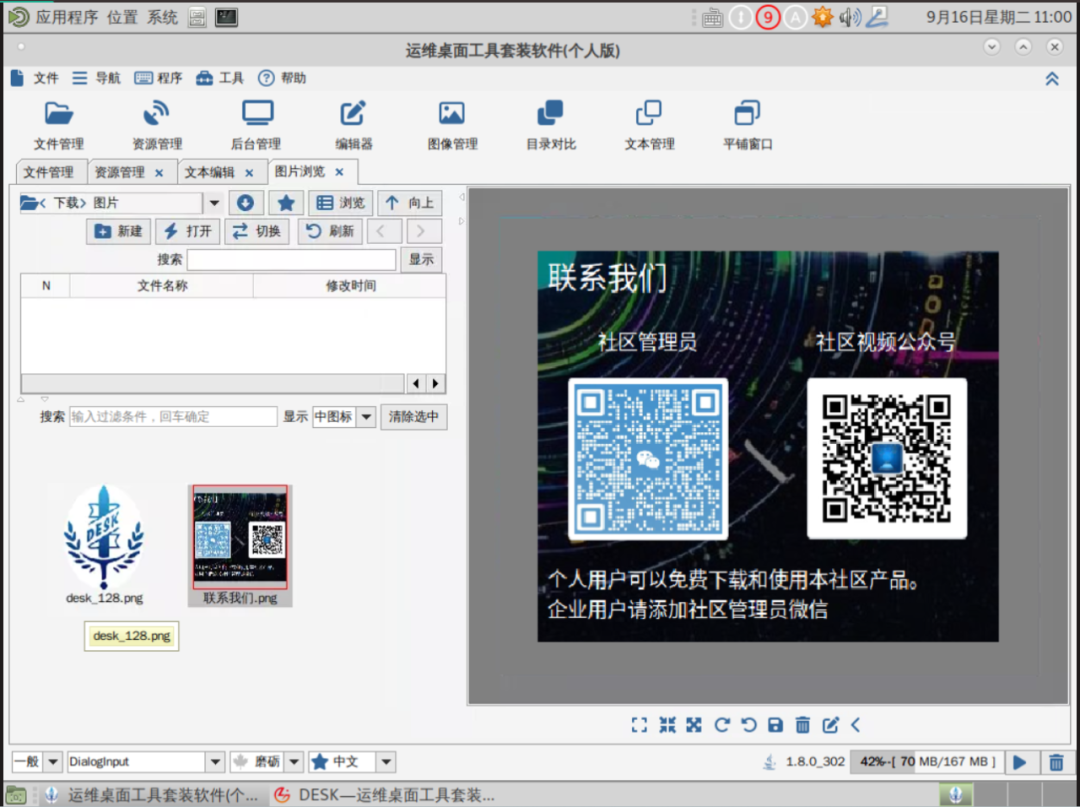The height and width of the screenshot is (807, 1080).
Task: Edit the previewed image with pencil icon
Action: tap(830, 725)
